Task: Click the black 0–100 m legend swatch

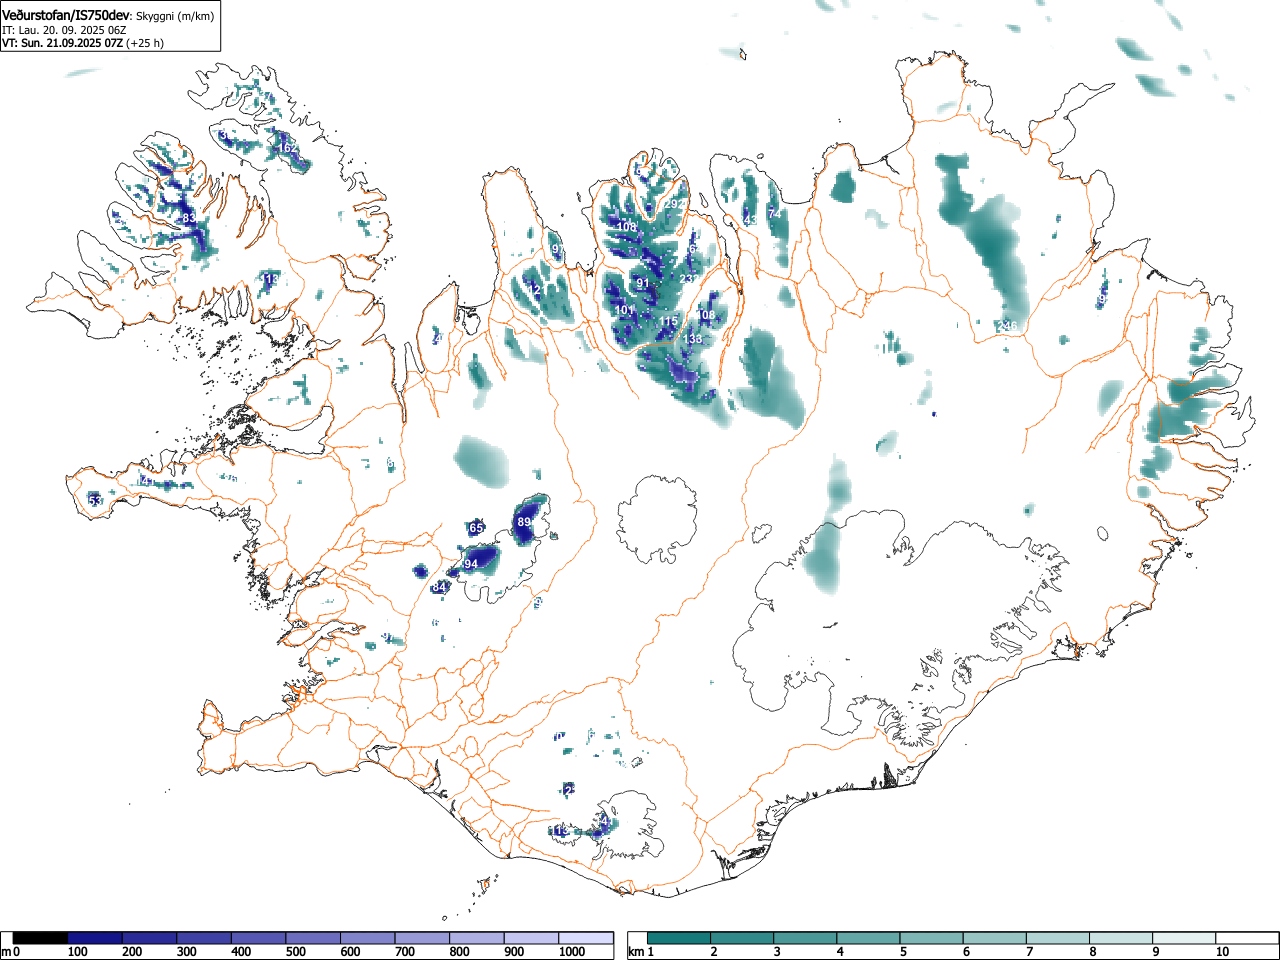Action: (41, 938)
